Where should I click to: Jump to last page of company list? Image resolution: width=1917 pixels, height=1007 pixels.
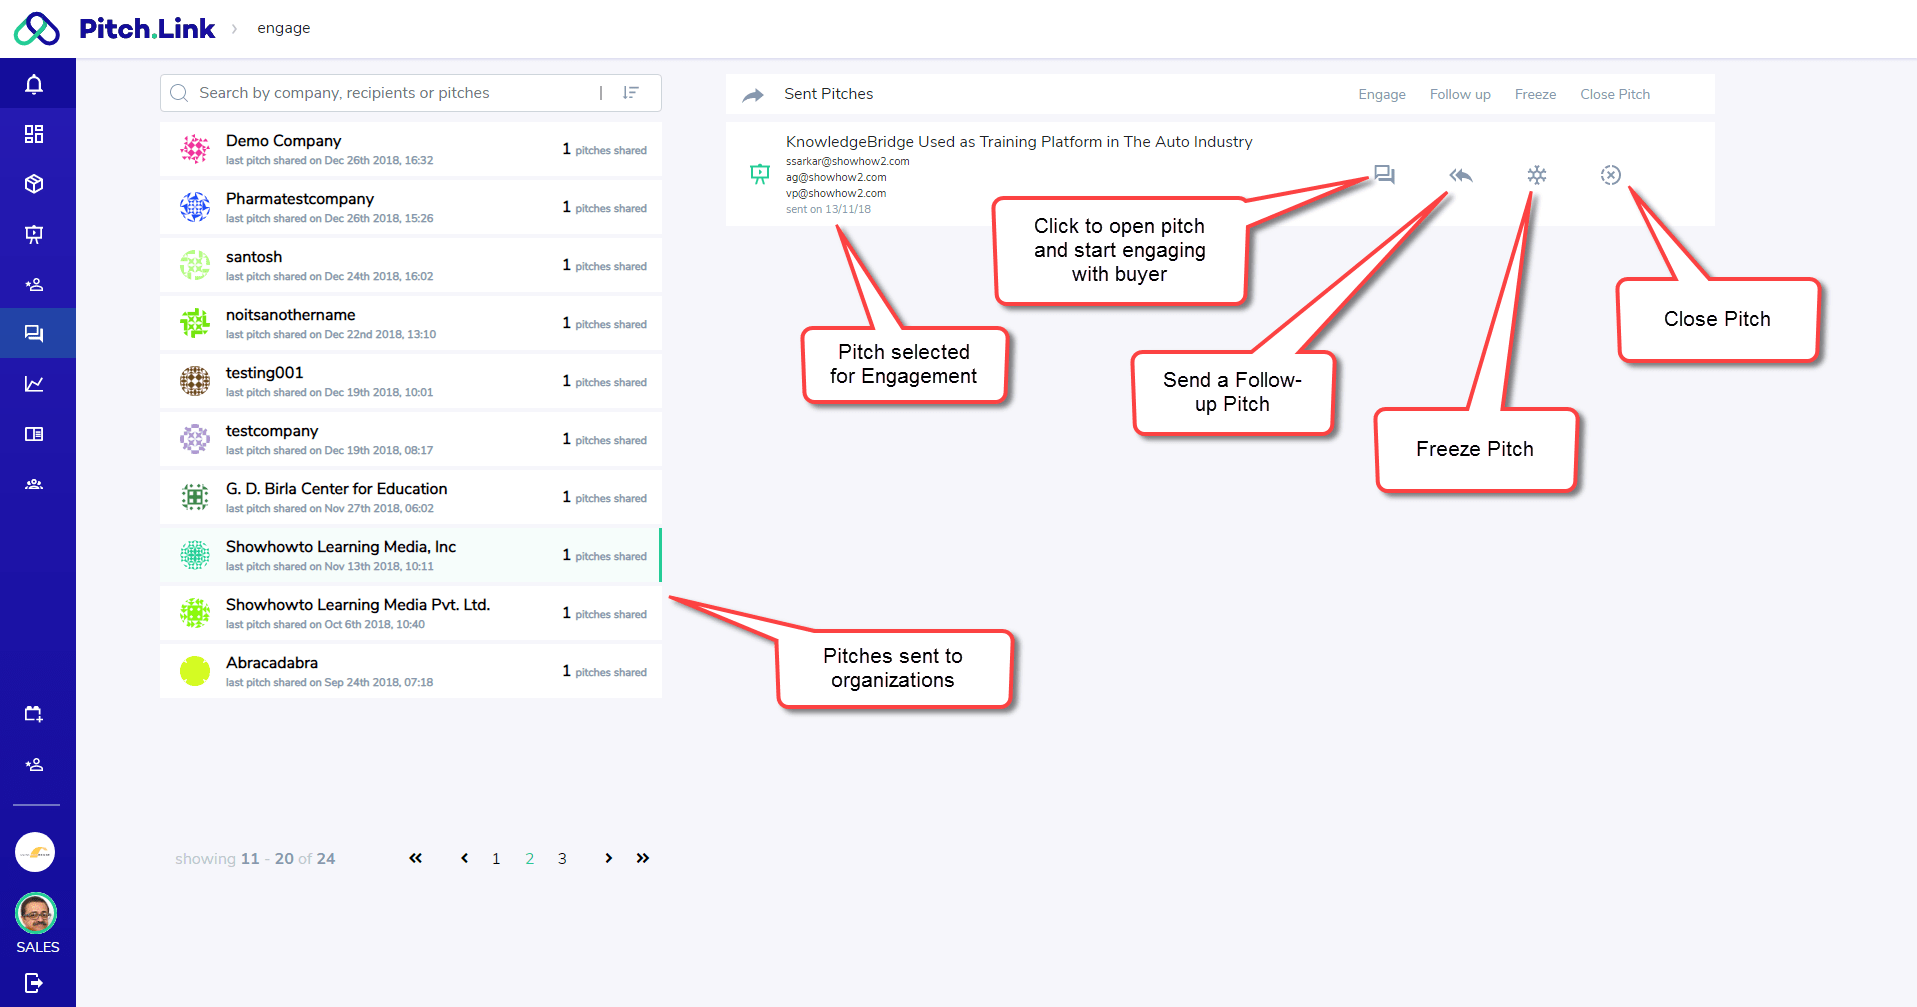[643, 858]
